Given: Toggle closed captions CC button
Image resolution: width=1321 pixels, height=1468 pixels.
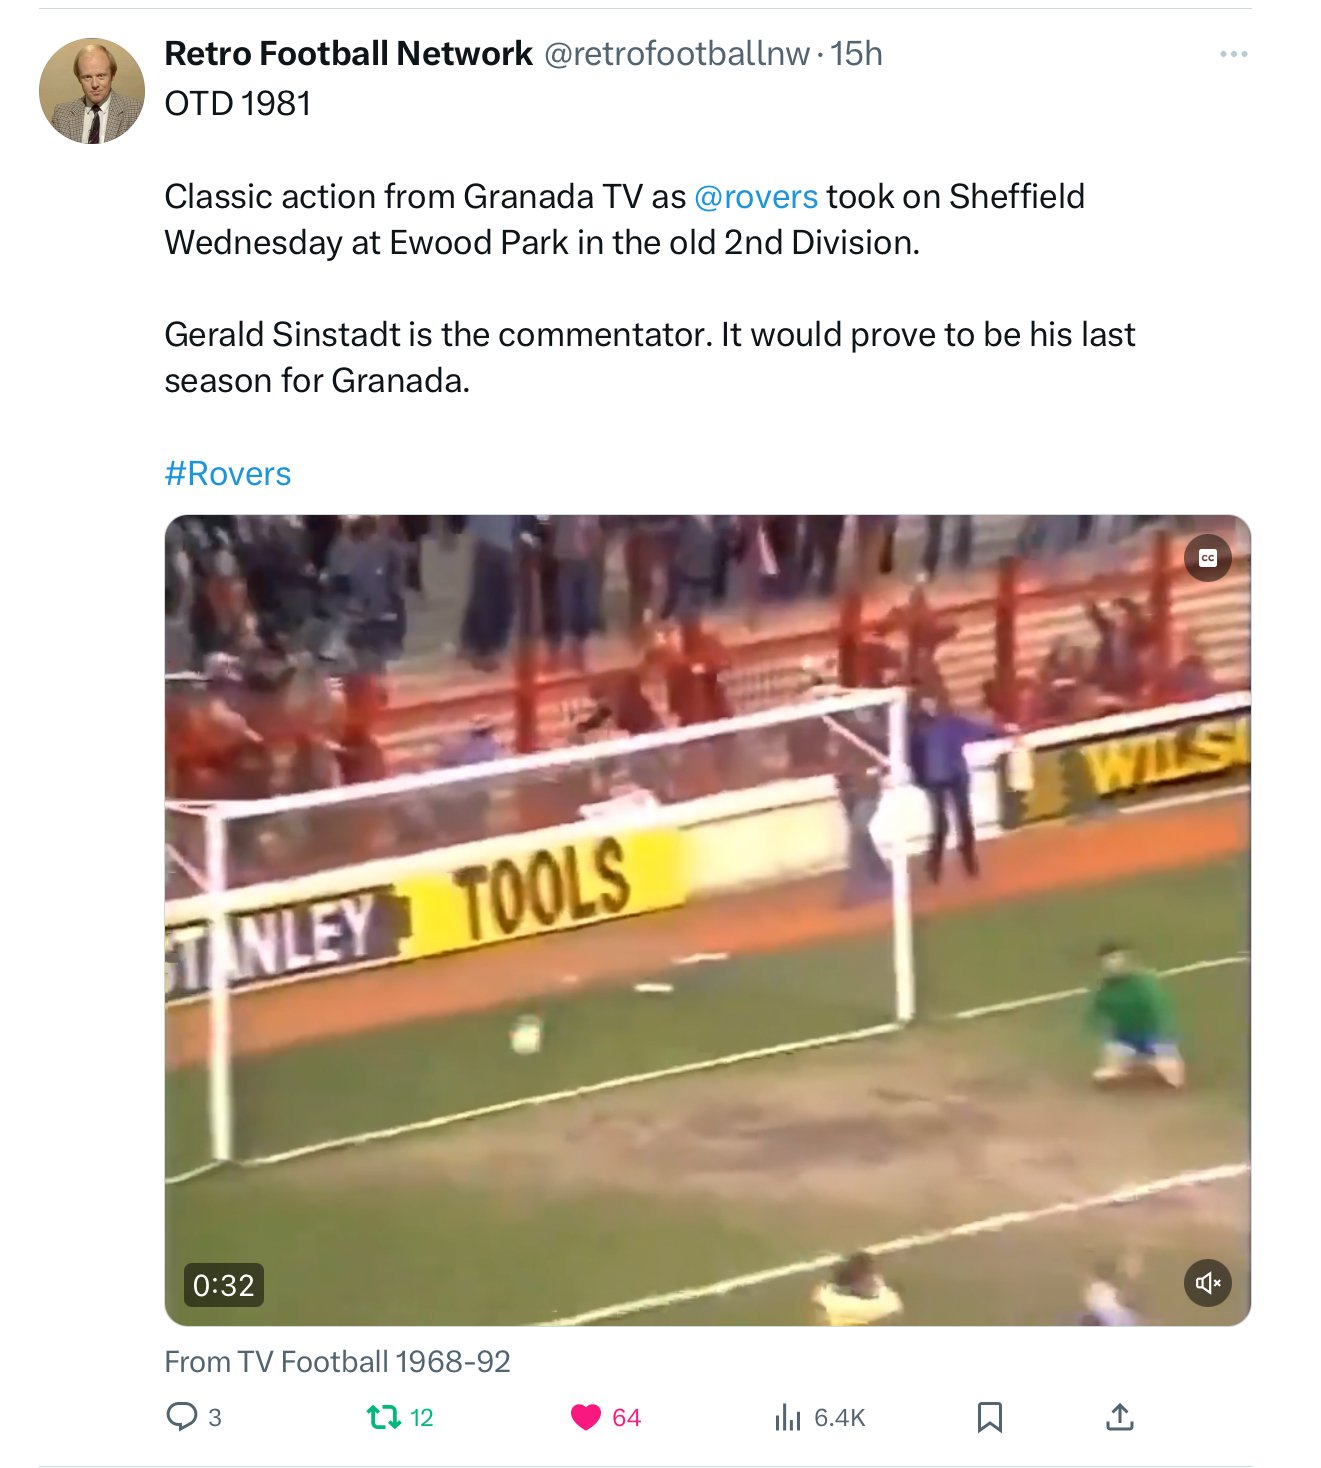Looking at the screenshot, I should [1208, 558].
